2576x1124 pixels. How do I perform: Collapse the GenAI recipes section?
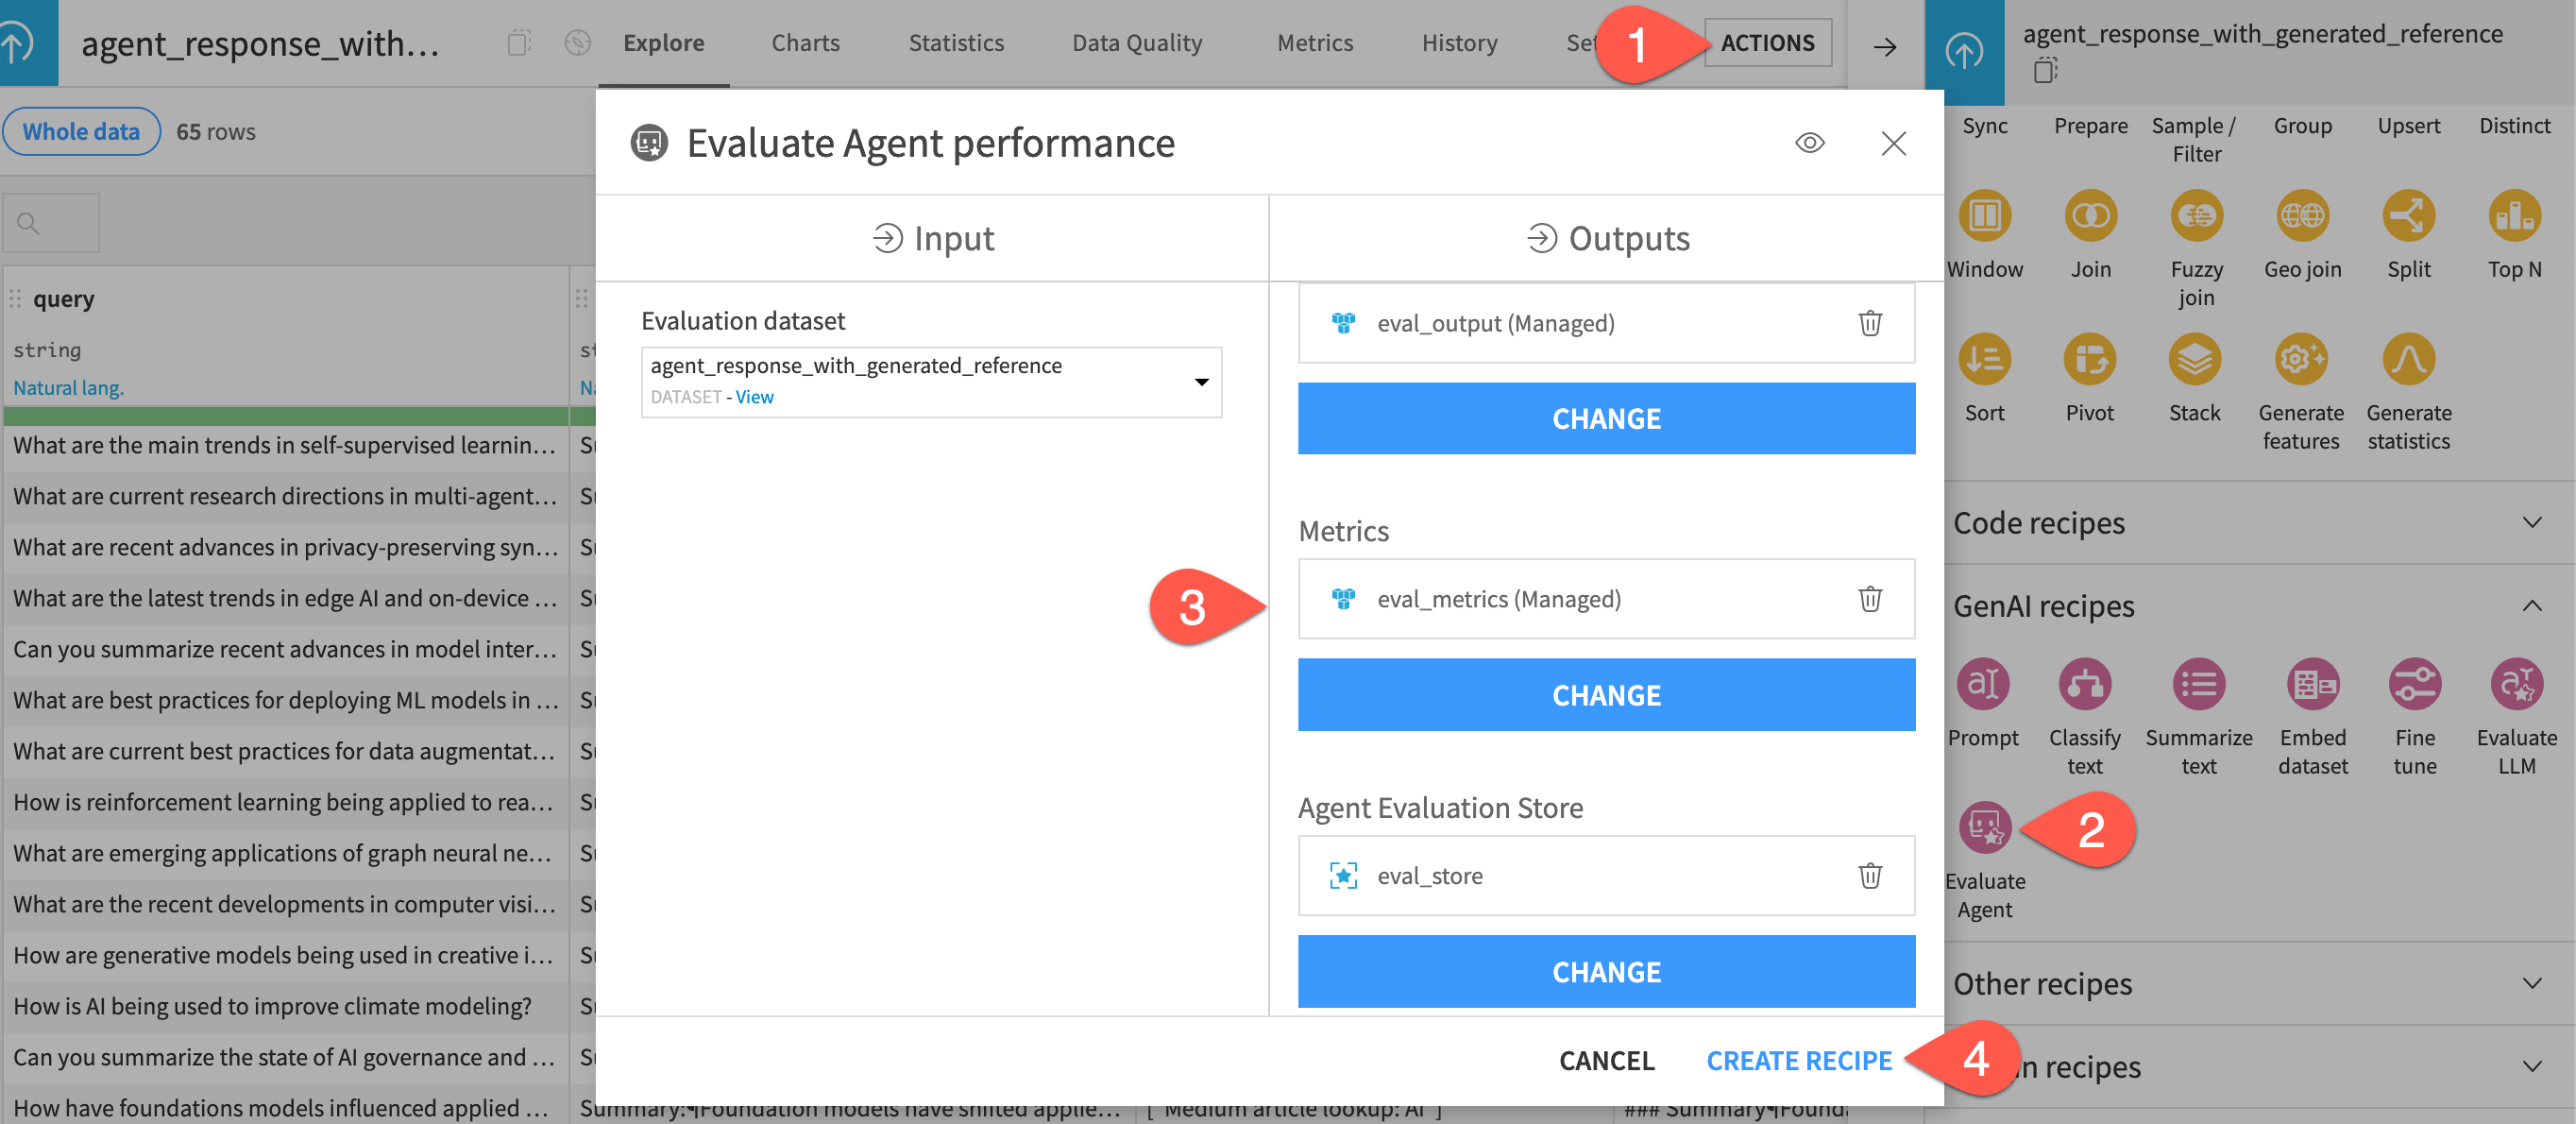coord(2531,606)
